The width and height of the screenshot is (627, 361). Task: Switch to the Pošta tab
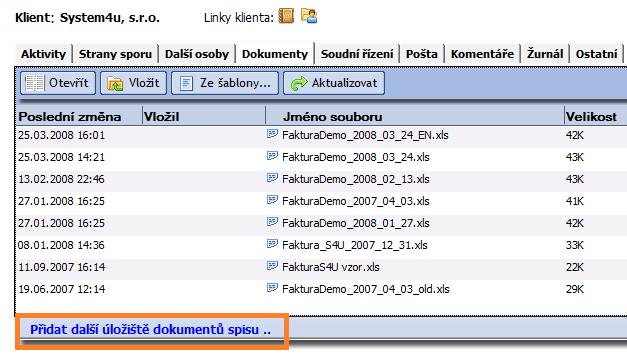[422, 54]
